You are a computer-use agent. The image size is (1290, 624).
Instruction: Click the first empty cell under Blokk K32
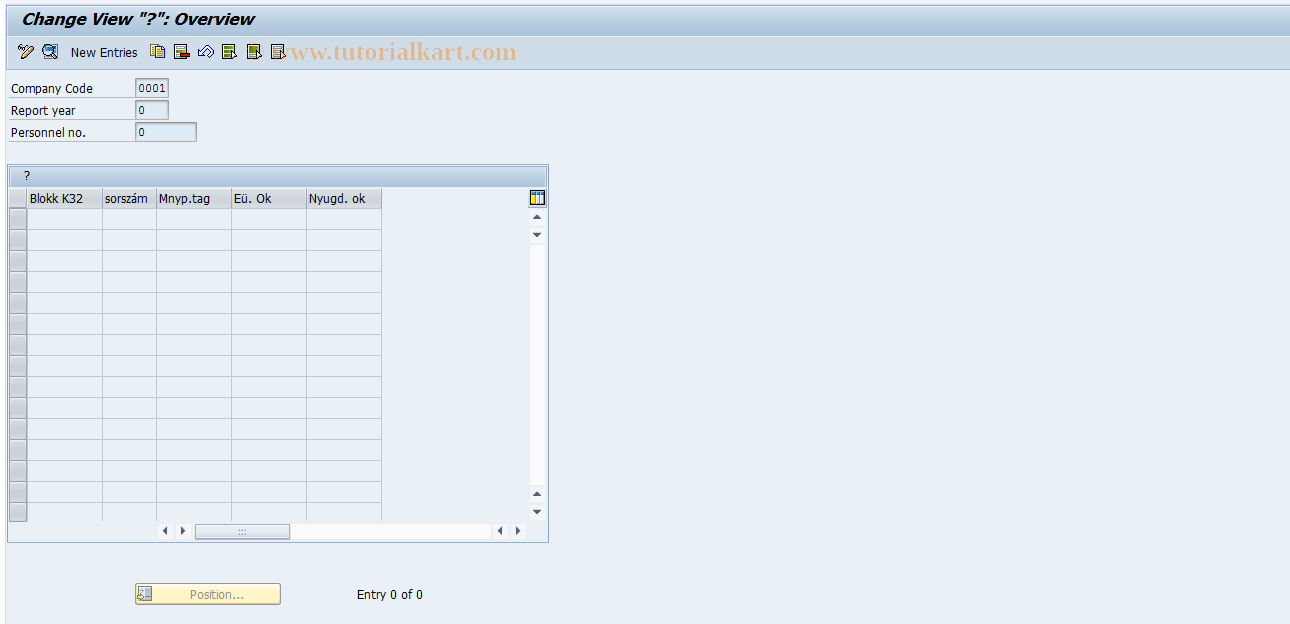tap(65, 219)
